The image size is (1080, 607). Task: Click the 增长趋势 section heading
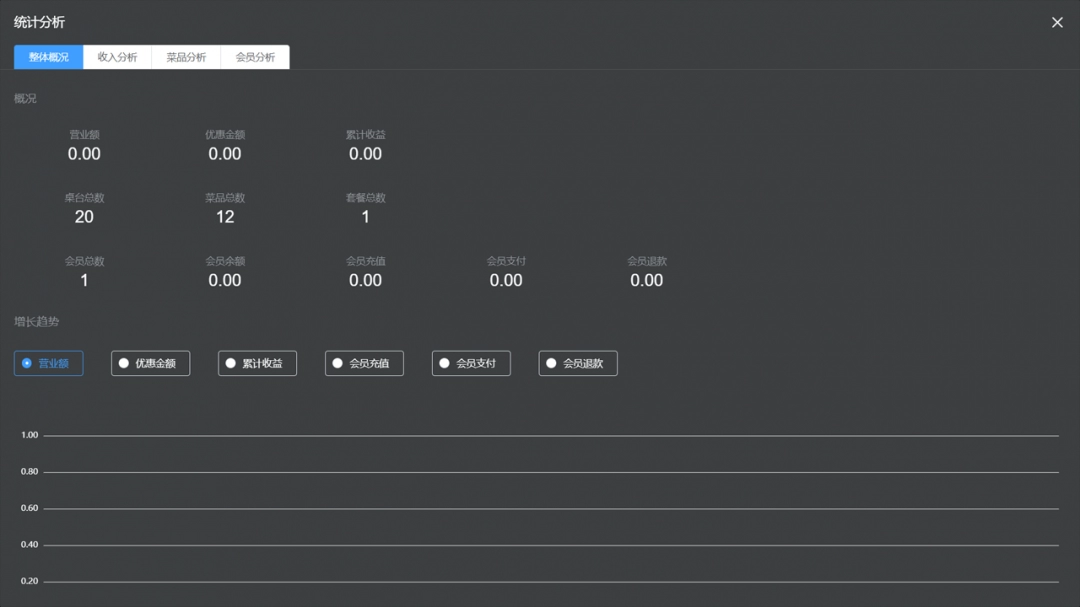37,322
